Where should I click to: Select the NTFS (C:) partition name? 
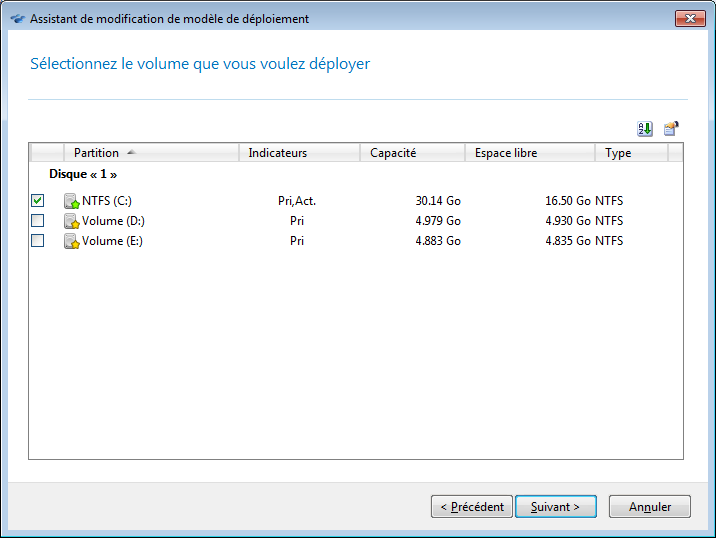(107, 201)
